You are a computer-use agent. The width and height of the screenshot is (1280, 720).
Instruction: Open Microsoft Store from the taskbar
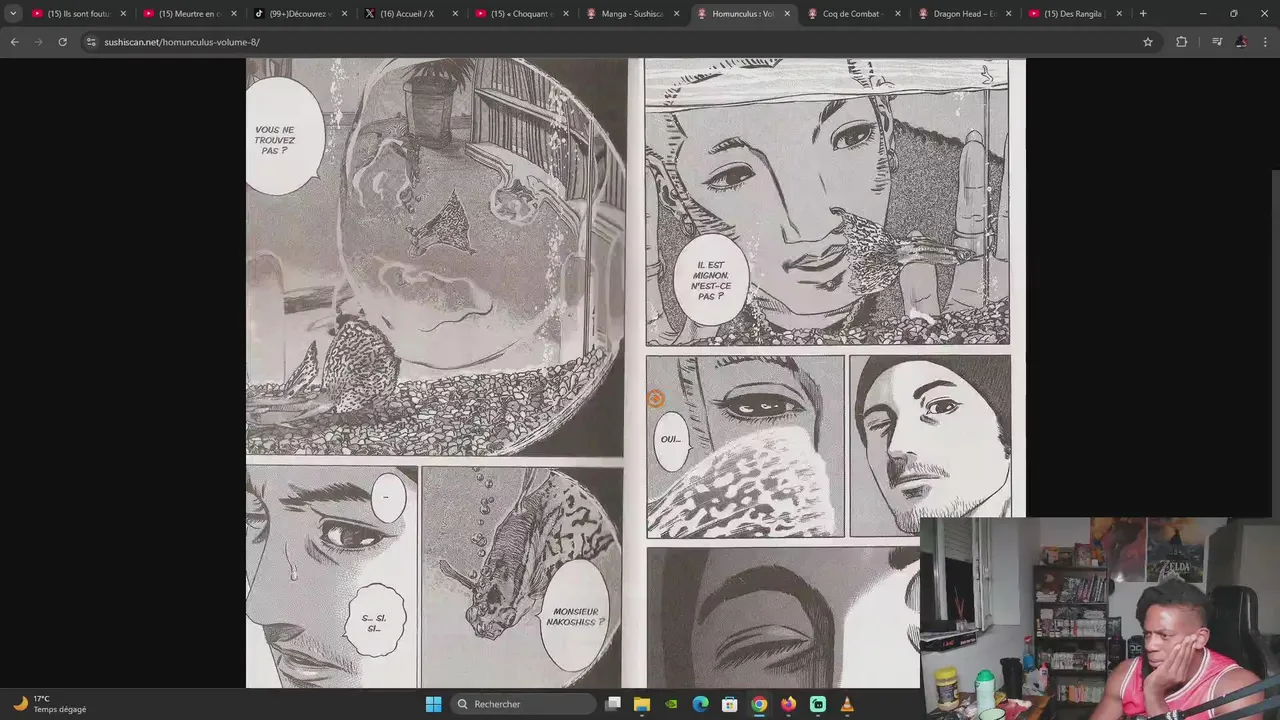(730, 704)
